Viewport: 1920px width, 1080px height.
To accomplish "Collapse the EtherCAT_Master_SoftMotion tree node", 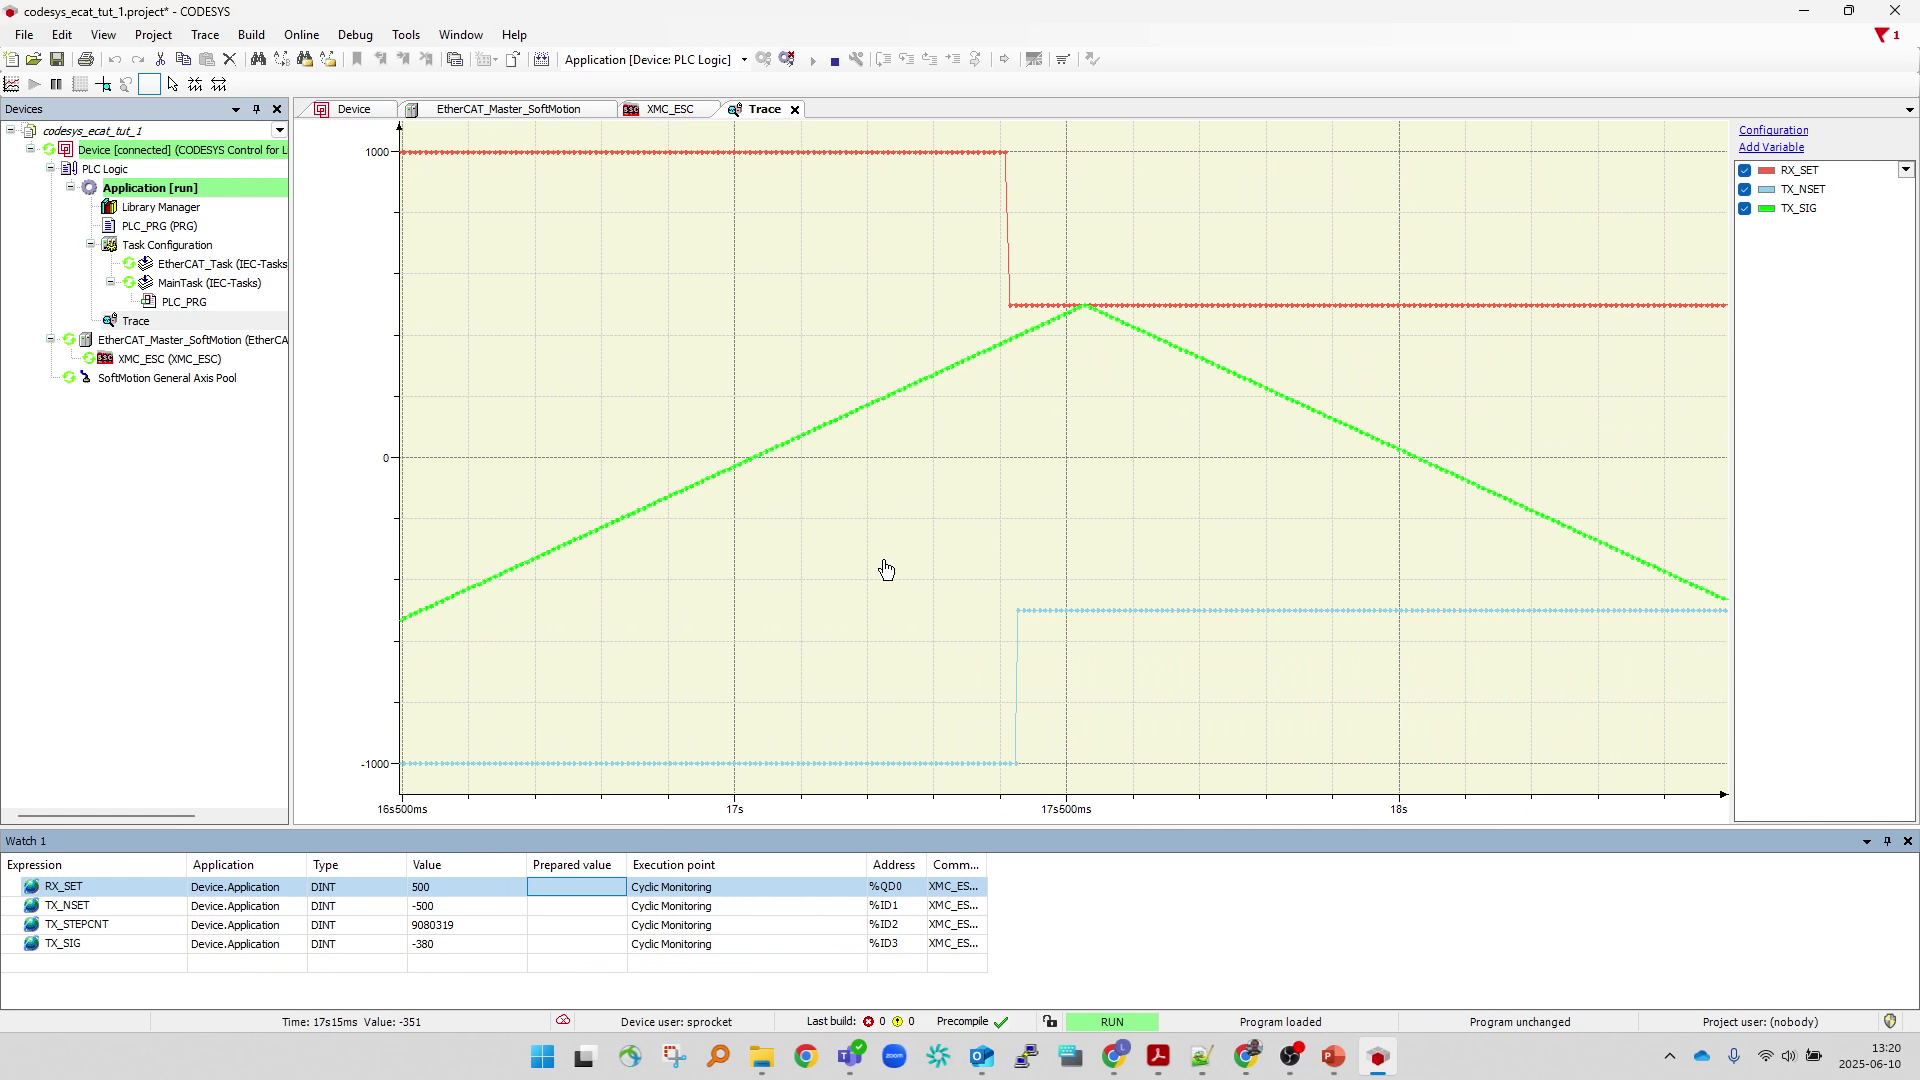I will click(x=50, y=339).
